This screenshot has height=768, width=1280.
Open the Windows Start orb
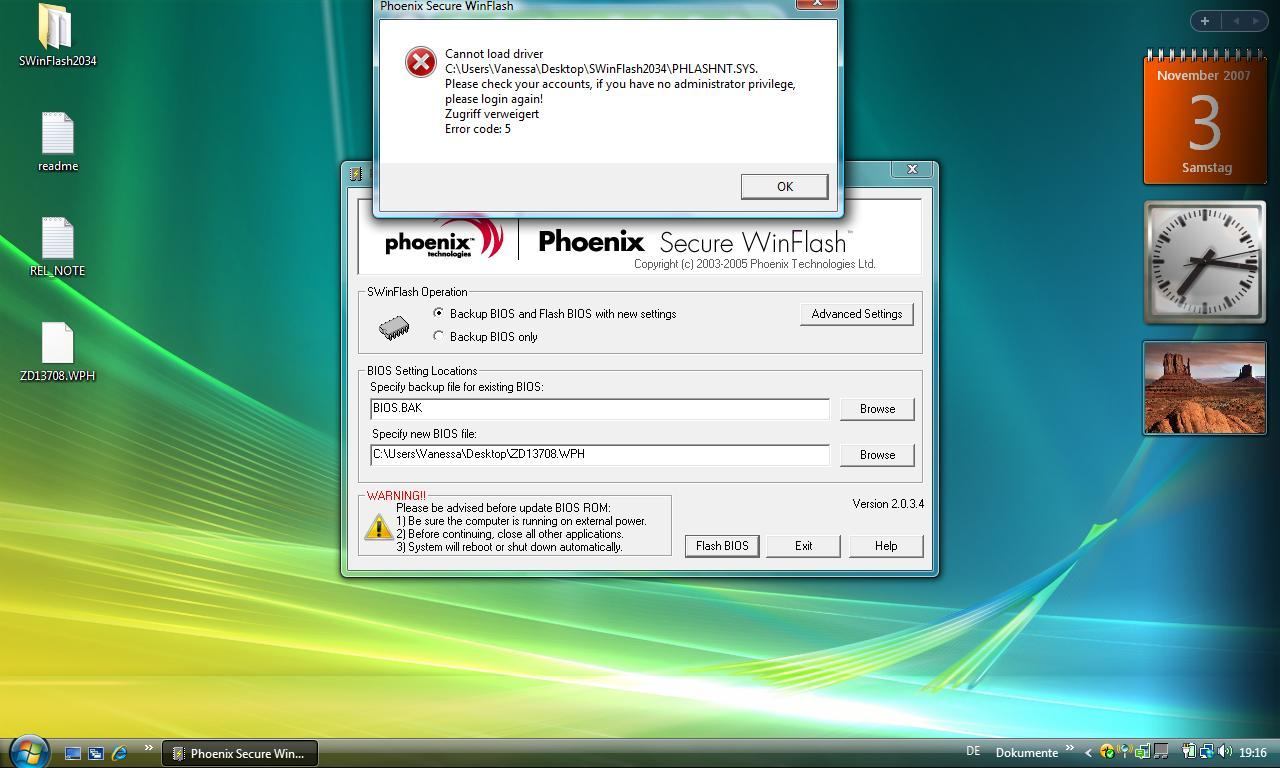click(x=29, y=751)
